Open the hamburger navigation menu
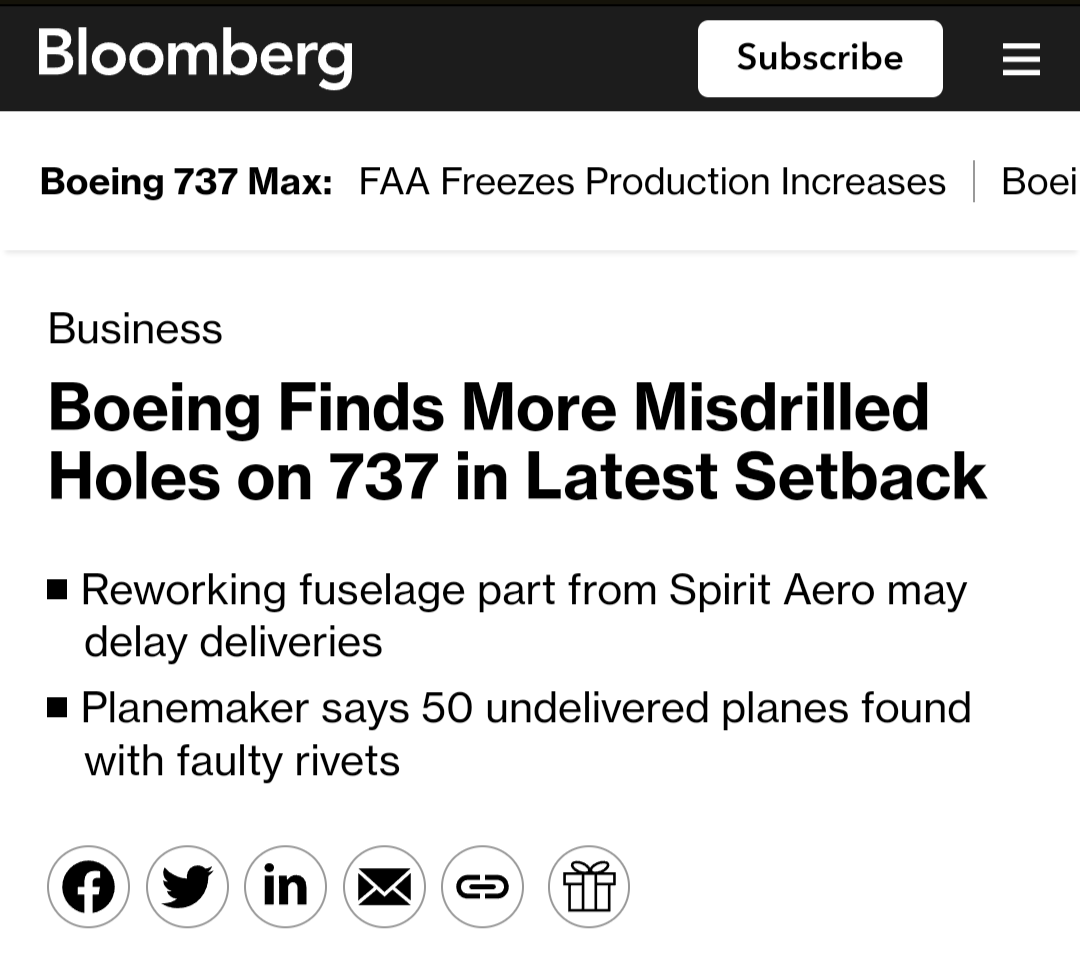 pos(1021,59)
